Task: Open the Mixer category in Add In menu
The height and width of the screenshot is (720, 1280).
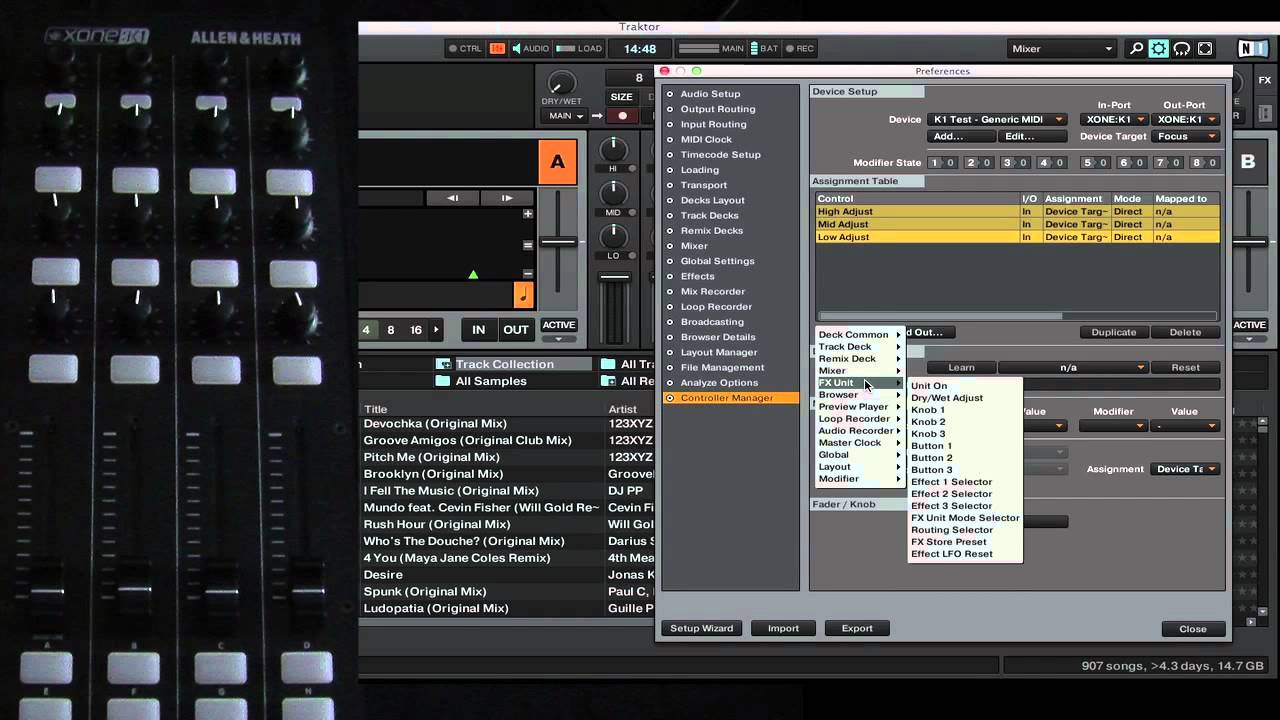Action: 858,371
